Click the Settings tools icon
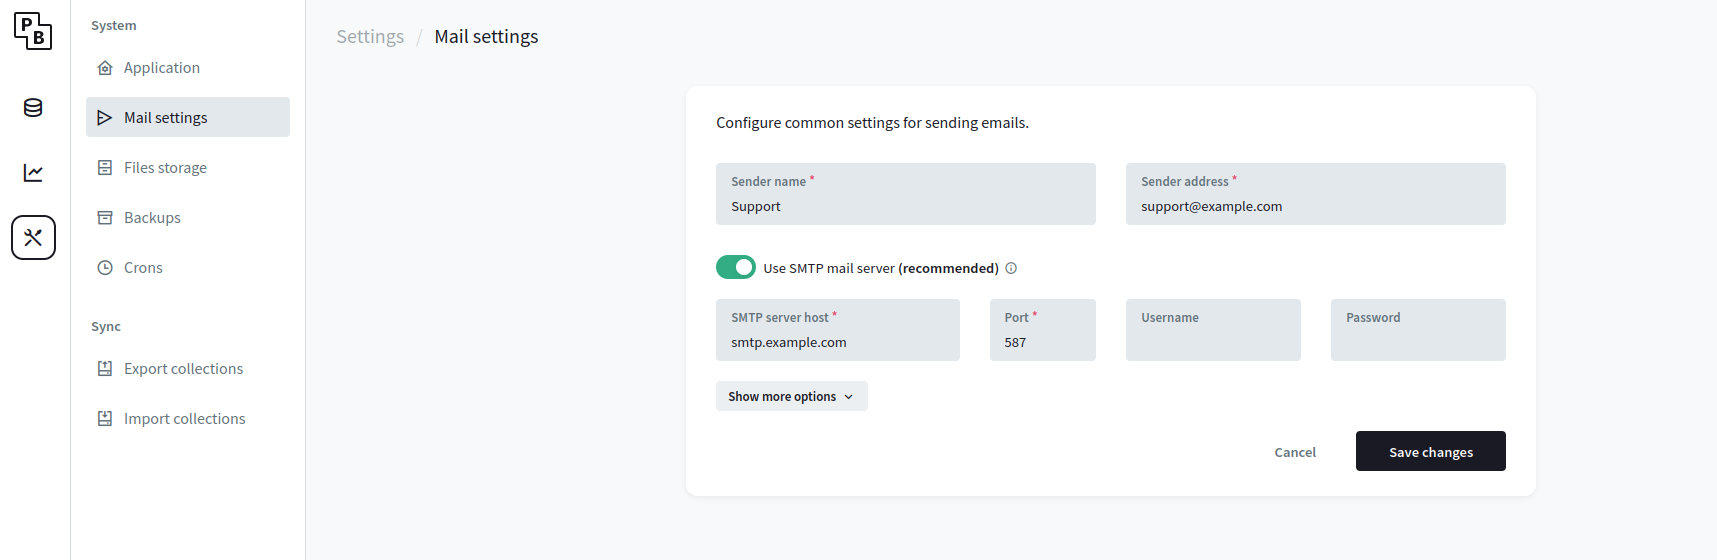Screen dimensions: 1717x560 pyautogui.click(x=33, y=238)
